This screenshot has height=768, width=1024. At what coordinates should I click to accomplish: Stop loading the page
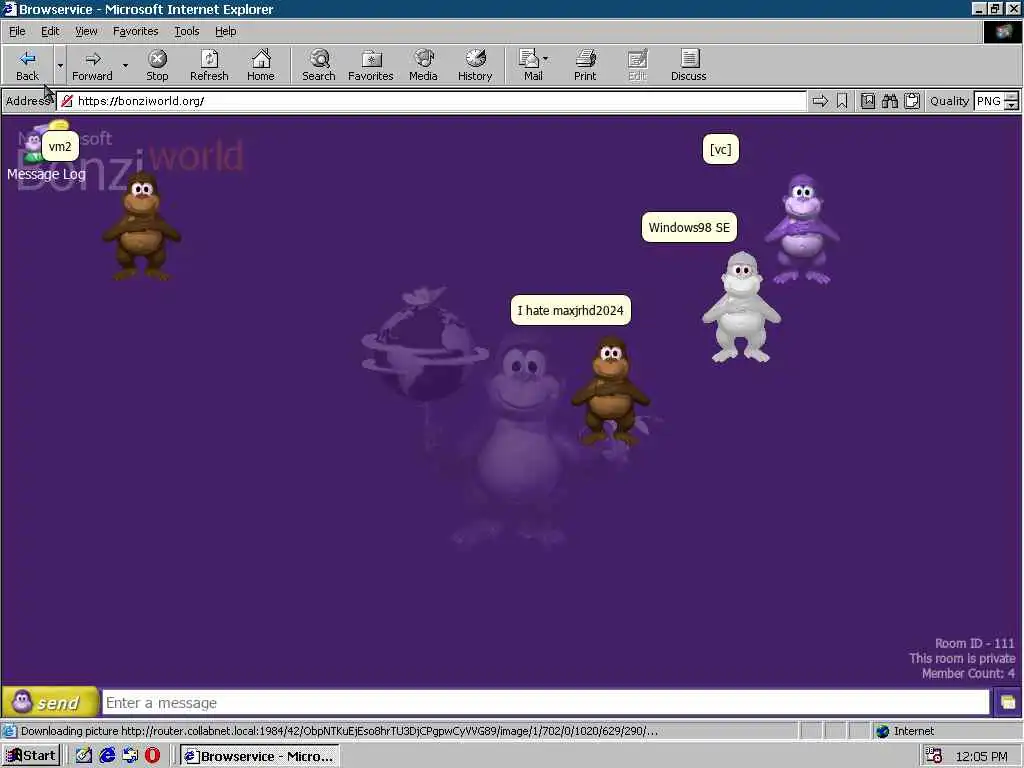pos(157,65)
